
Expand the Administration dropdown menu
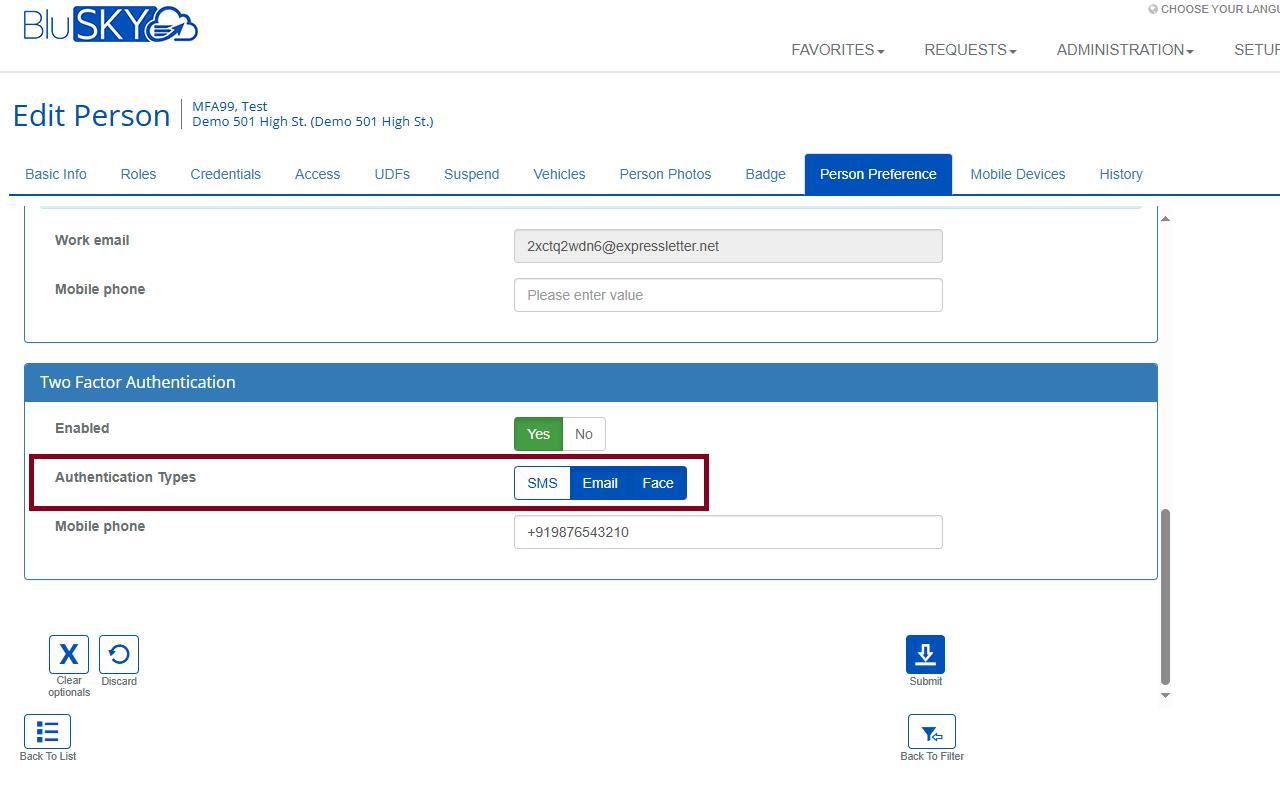(1125, 50)
